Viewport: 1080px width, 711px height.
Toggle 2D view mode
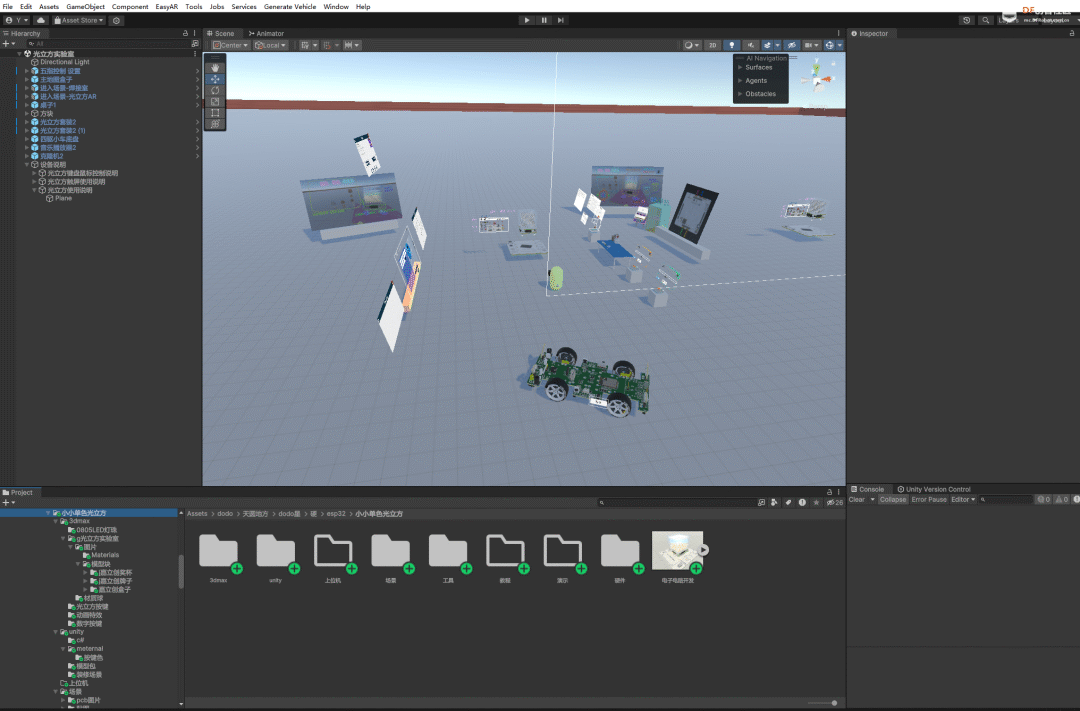712,45
